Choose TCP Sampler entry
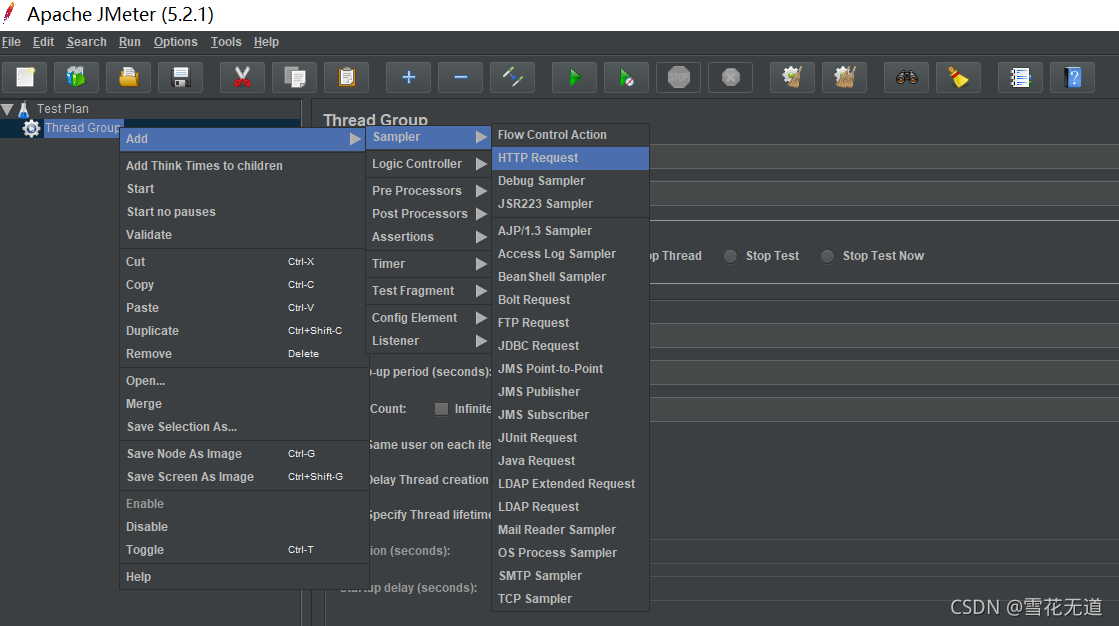 (570, 599)
